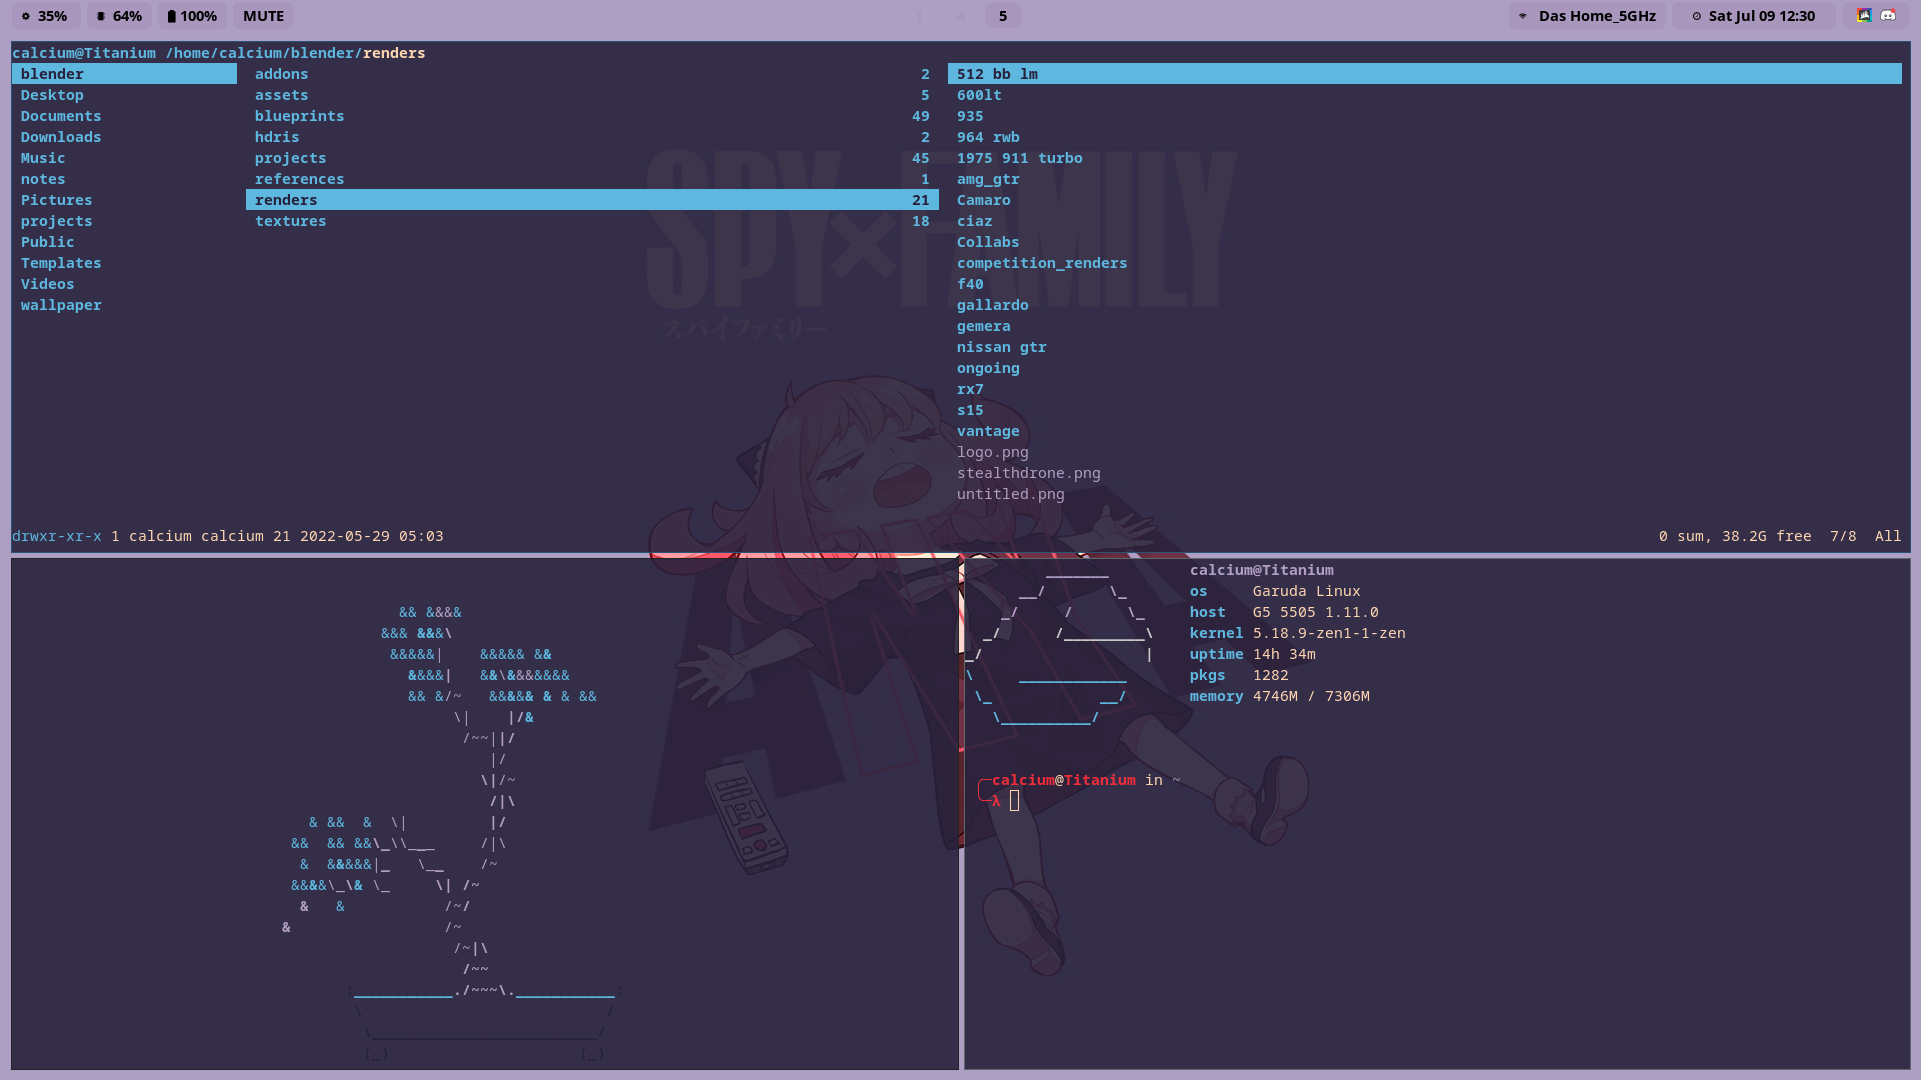Click the Discord tray icon
The height and width of the screenshot is (1080, 1921).
(1888, 16)
